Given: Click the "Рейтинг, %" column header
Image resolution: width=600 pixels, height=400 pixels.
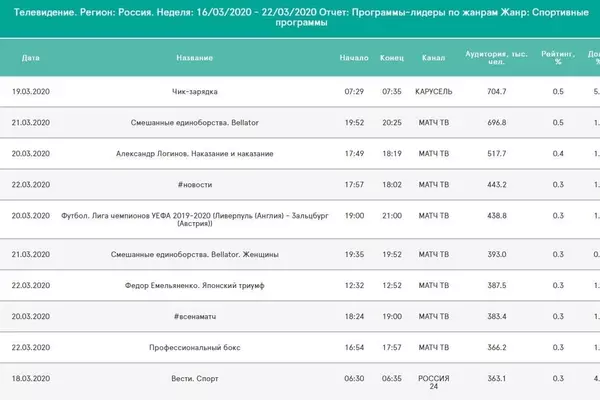Looking at the screenshot, I should click(x=558, y=58).
